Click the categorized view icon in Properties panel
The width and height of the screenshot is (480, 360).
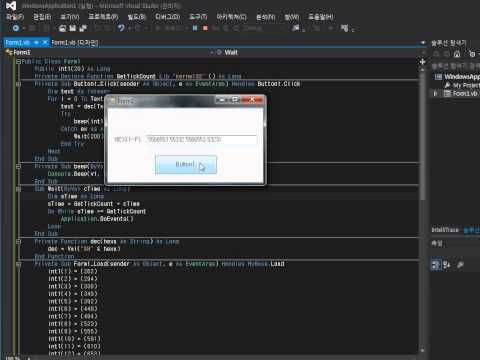436,265
